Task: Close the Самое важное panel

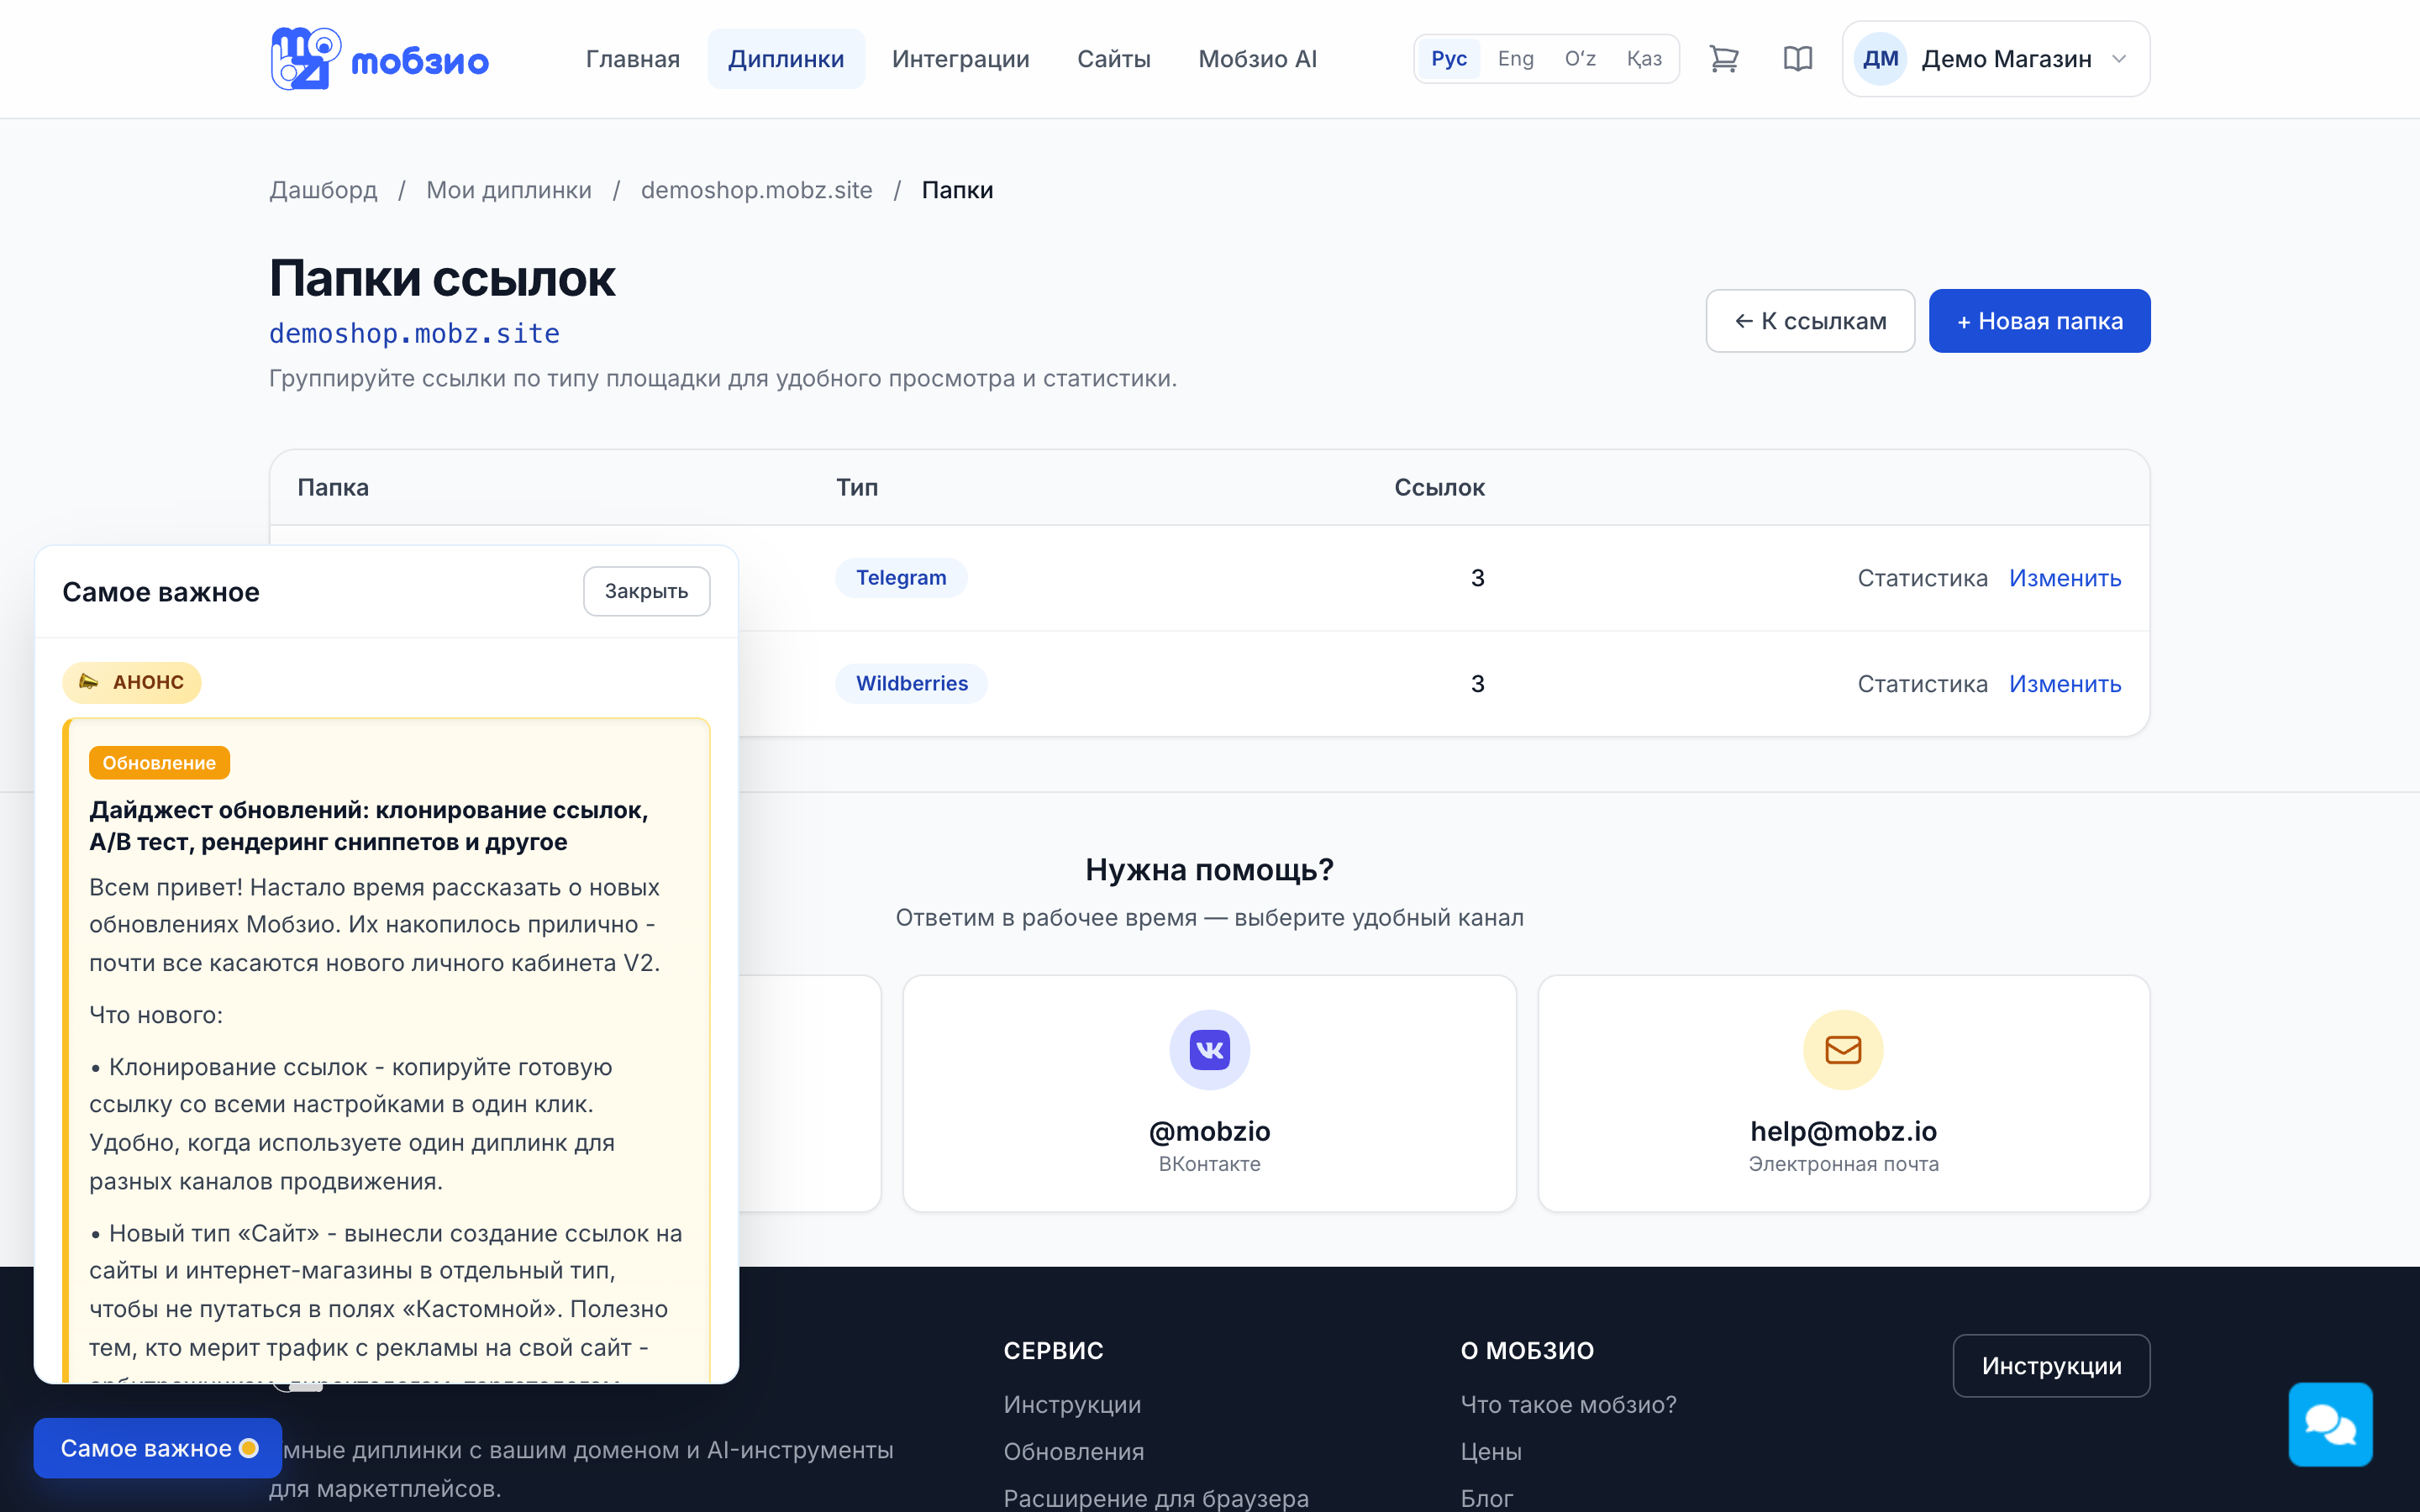Action: coord(646,591)
